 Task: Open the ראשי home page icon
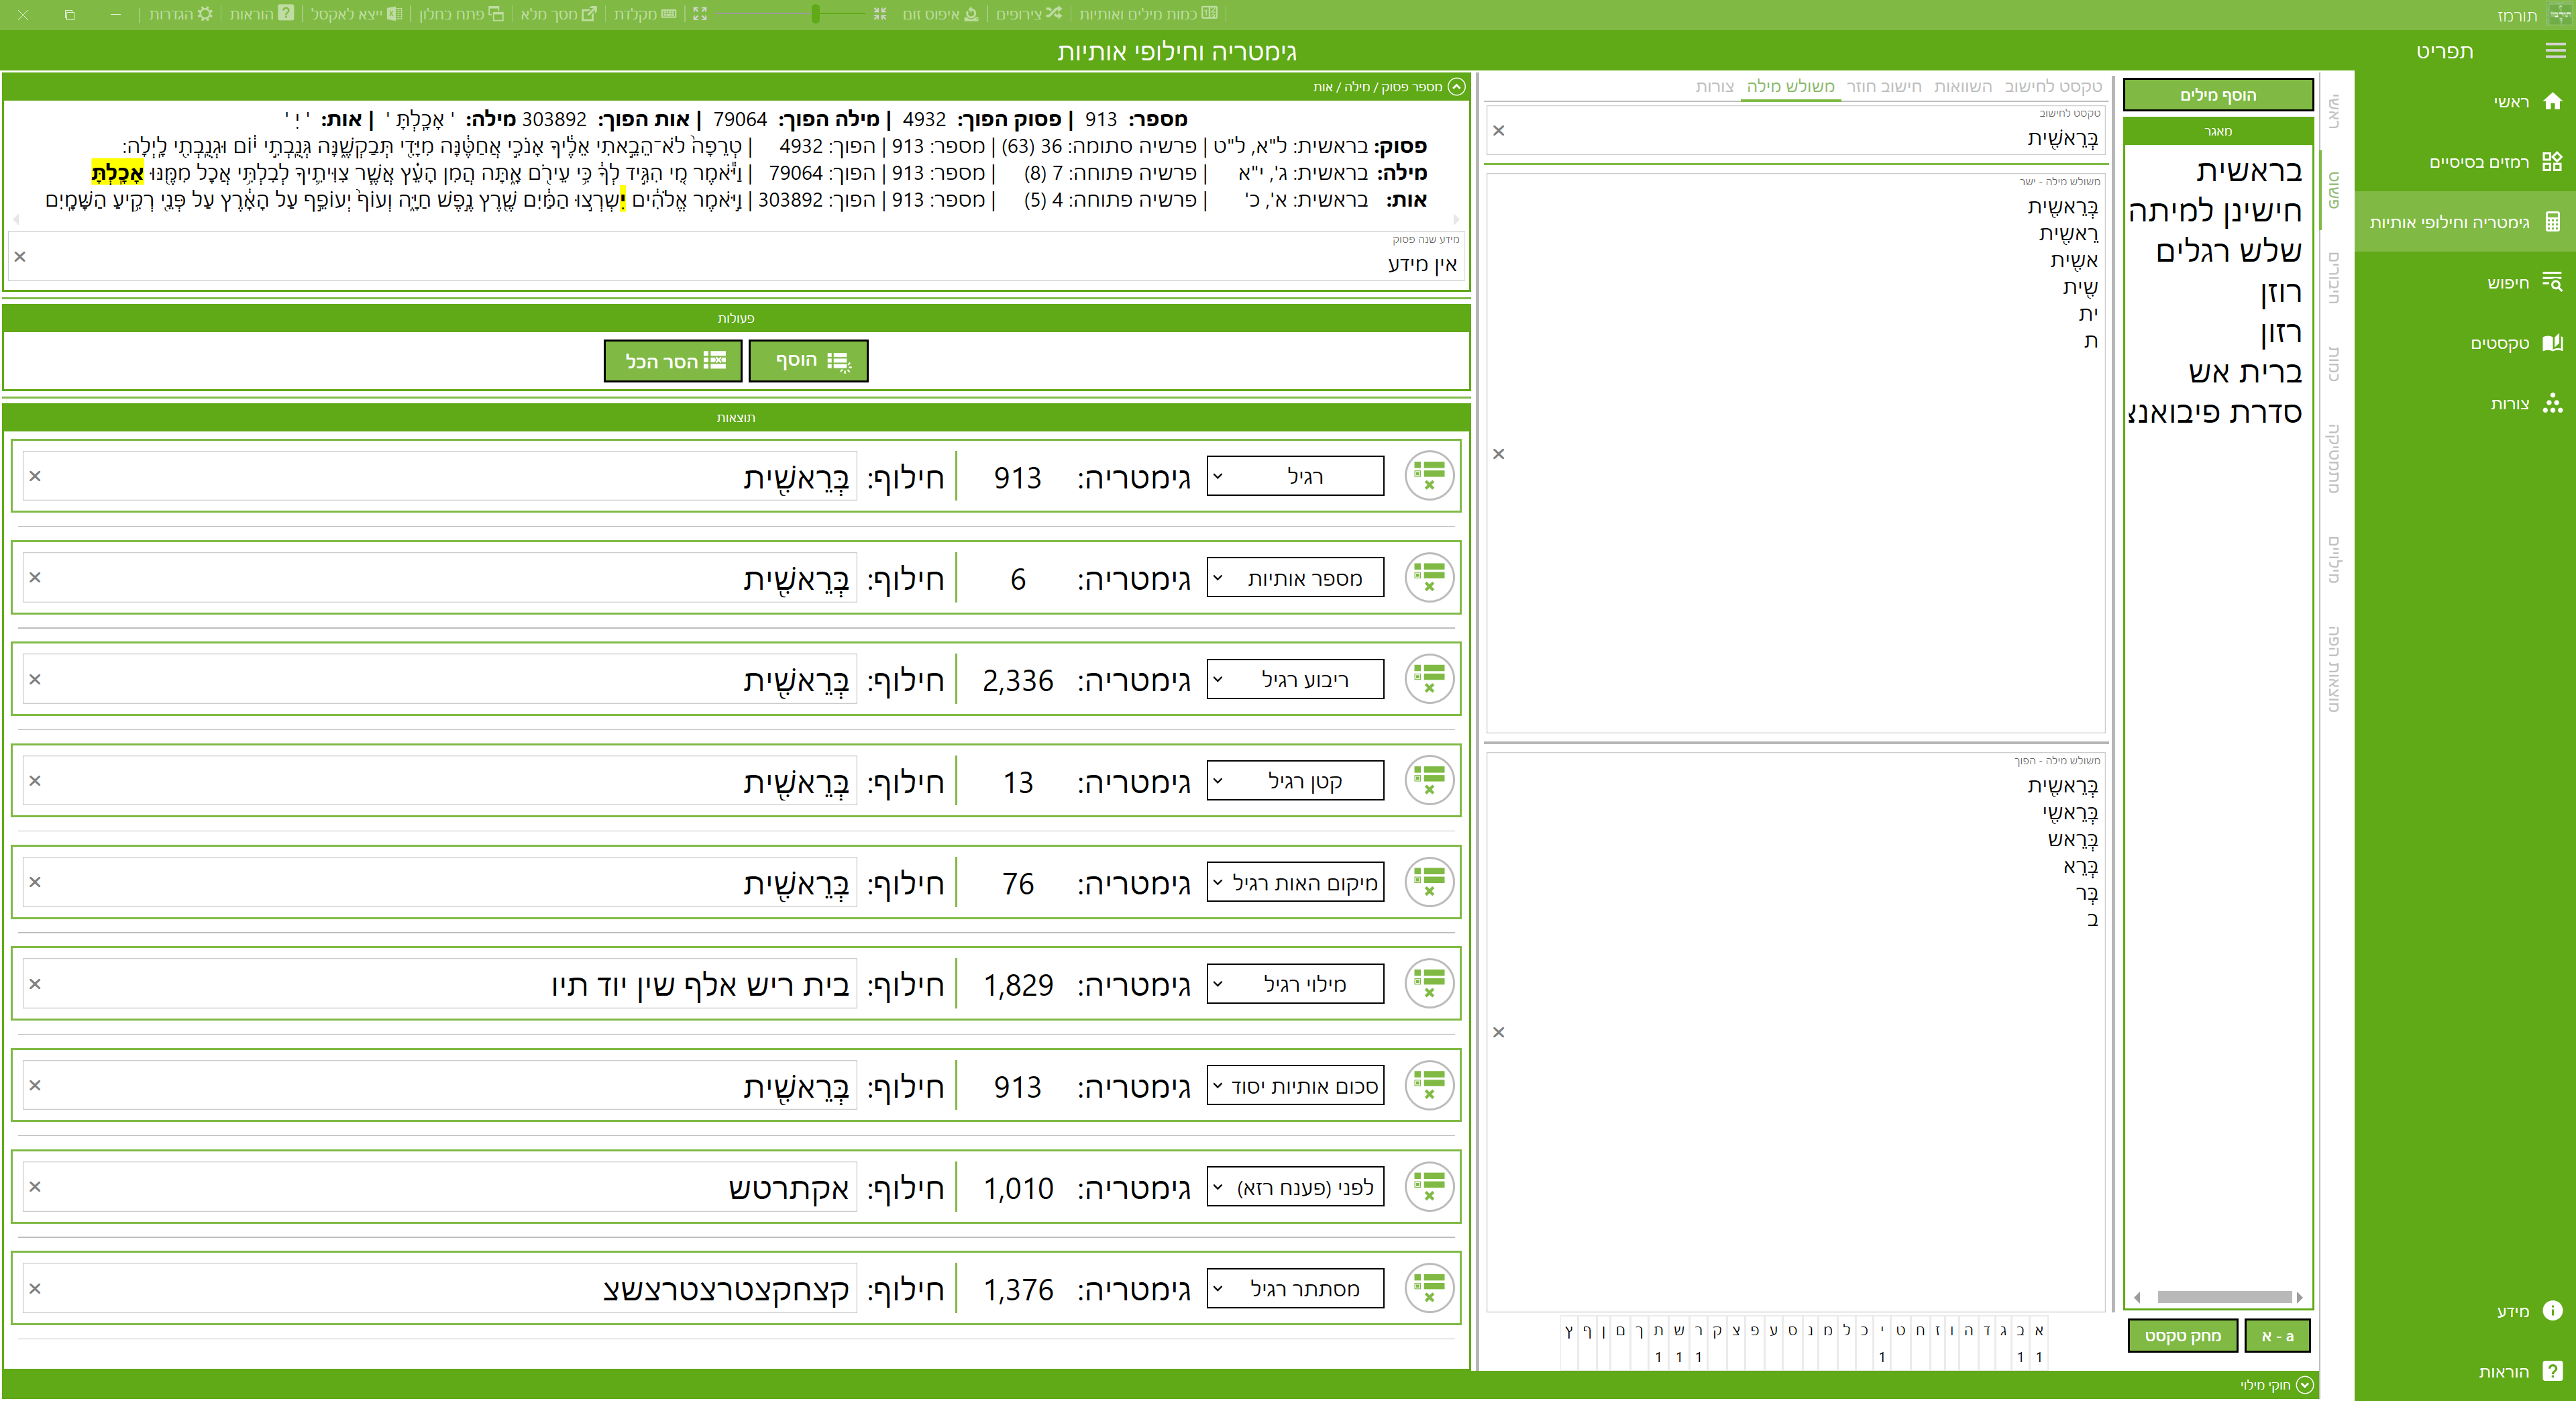(2552, 101)
